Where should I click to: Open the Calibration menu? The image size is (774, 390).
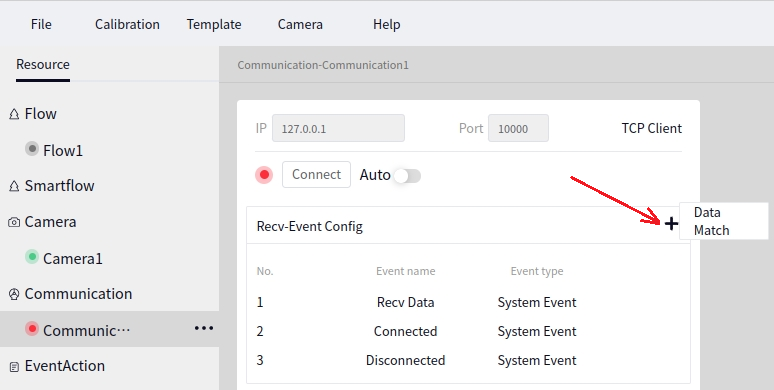tap(127, 24)
